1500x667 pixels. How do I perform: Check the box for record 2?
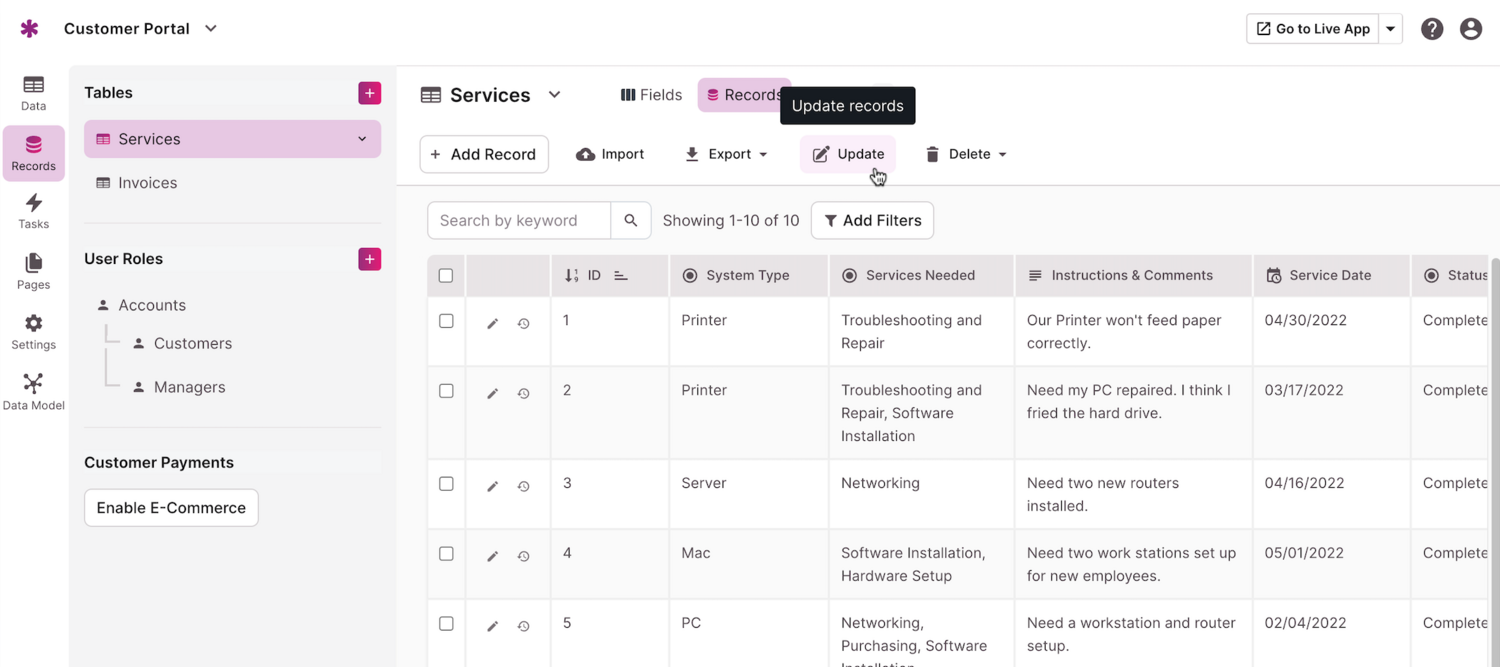tap(446, 391)
